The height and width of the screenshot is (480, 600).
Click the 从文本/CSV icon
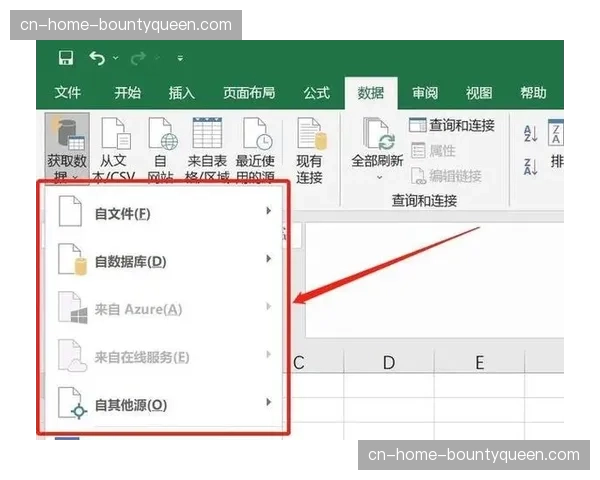coord(116,134)
